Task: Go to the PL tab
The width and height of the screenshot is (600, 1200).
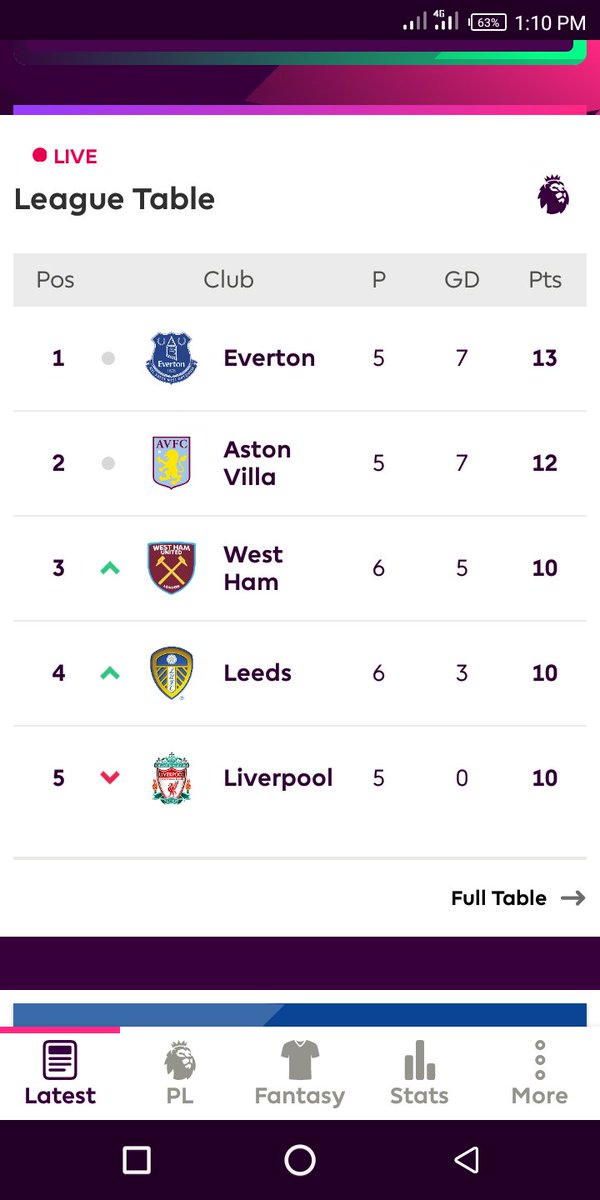Action: point(180,1074)
